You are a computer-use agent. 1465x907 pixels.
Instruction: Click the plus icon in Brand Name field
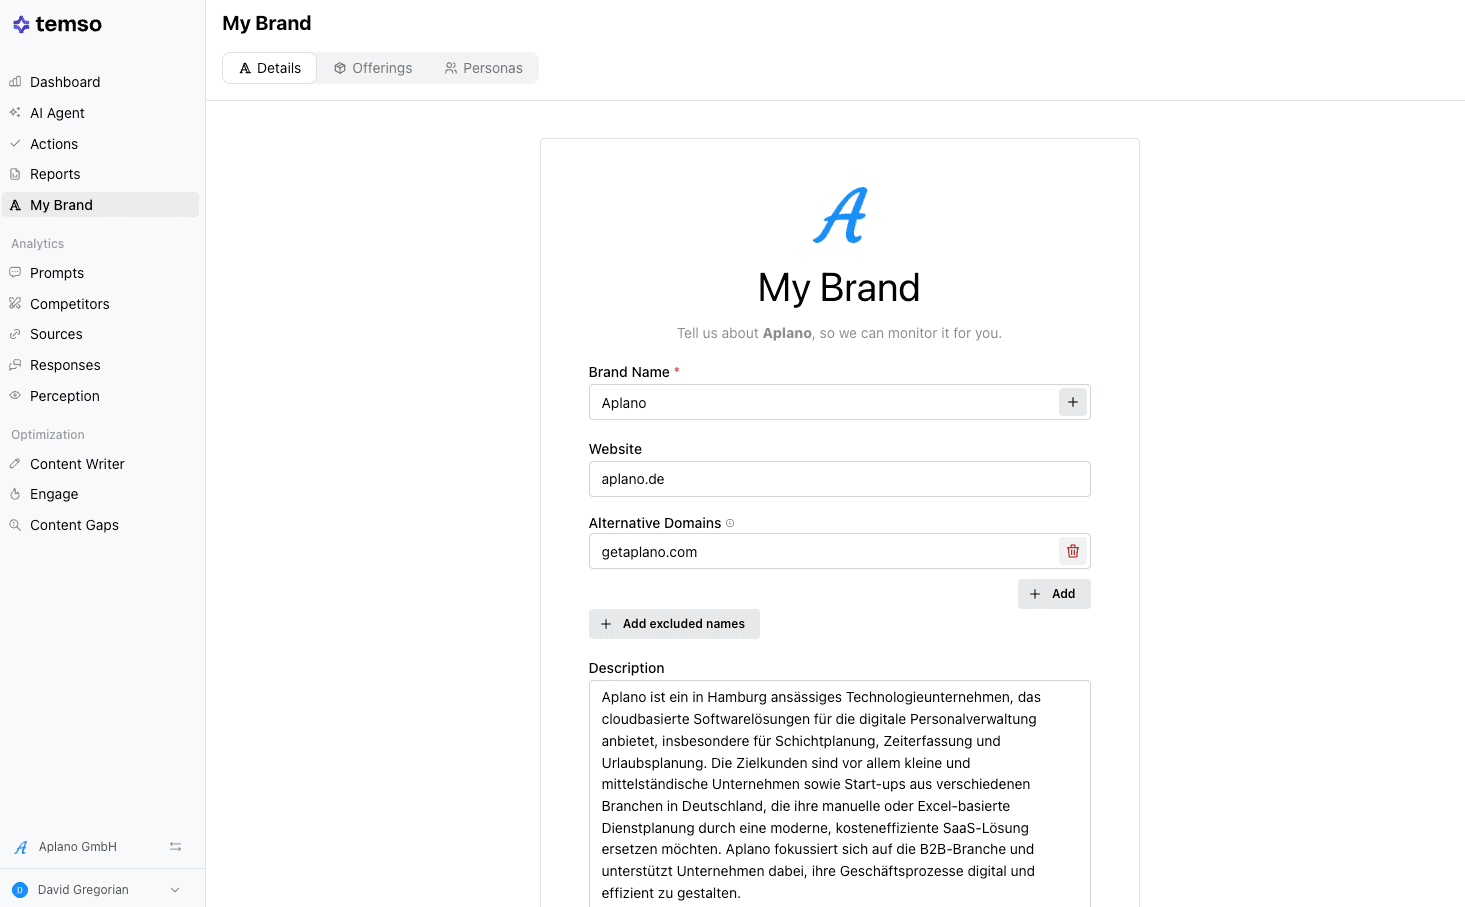[1072, 402]
